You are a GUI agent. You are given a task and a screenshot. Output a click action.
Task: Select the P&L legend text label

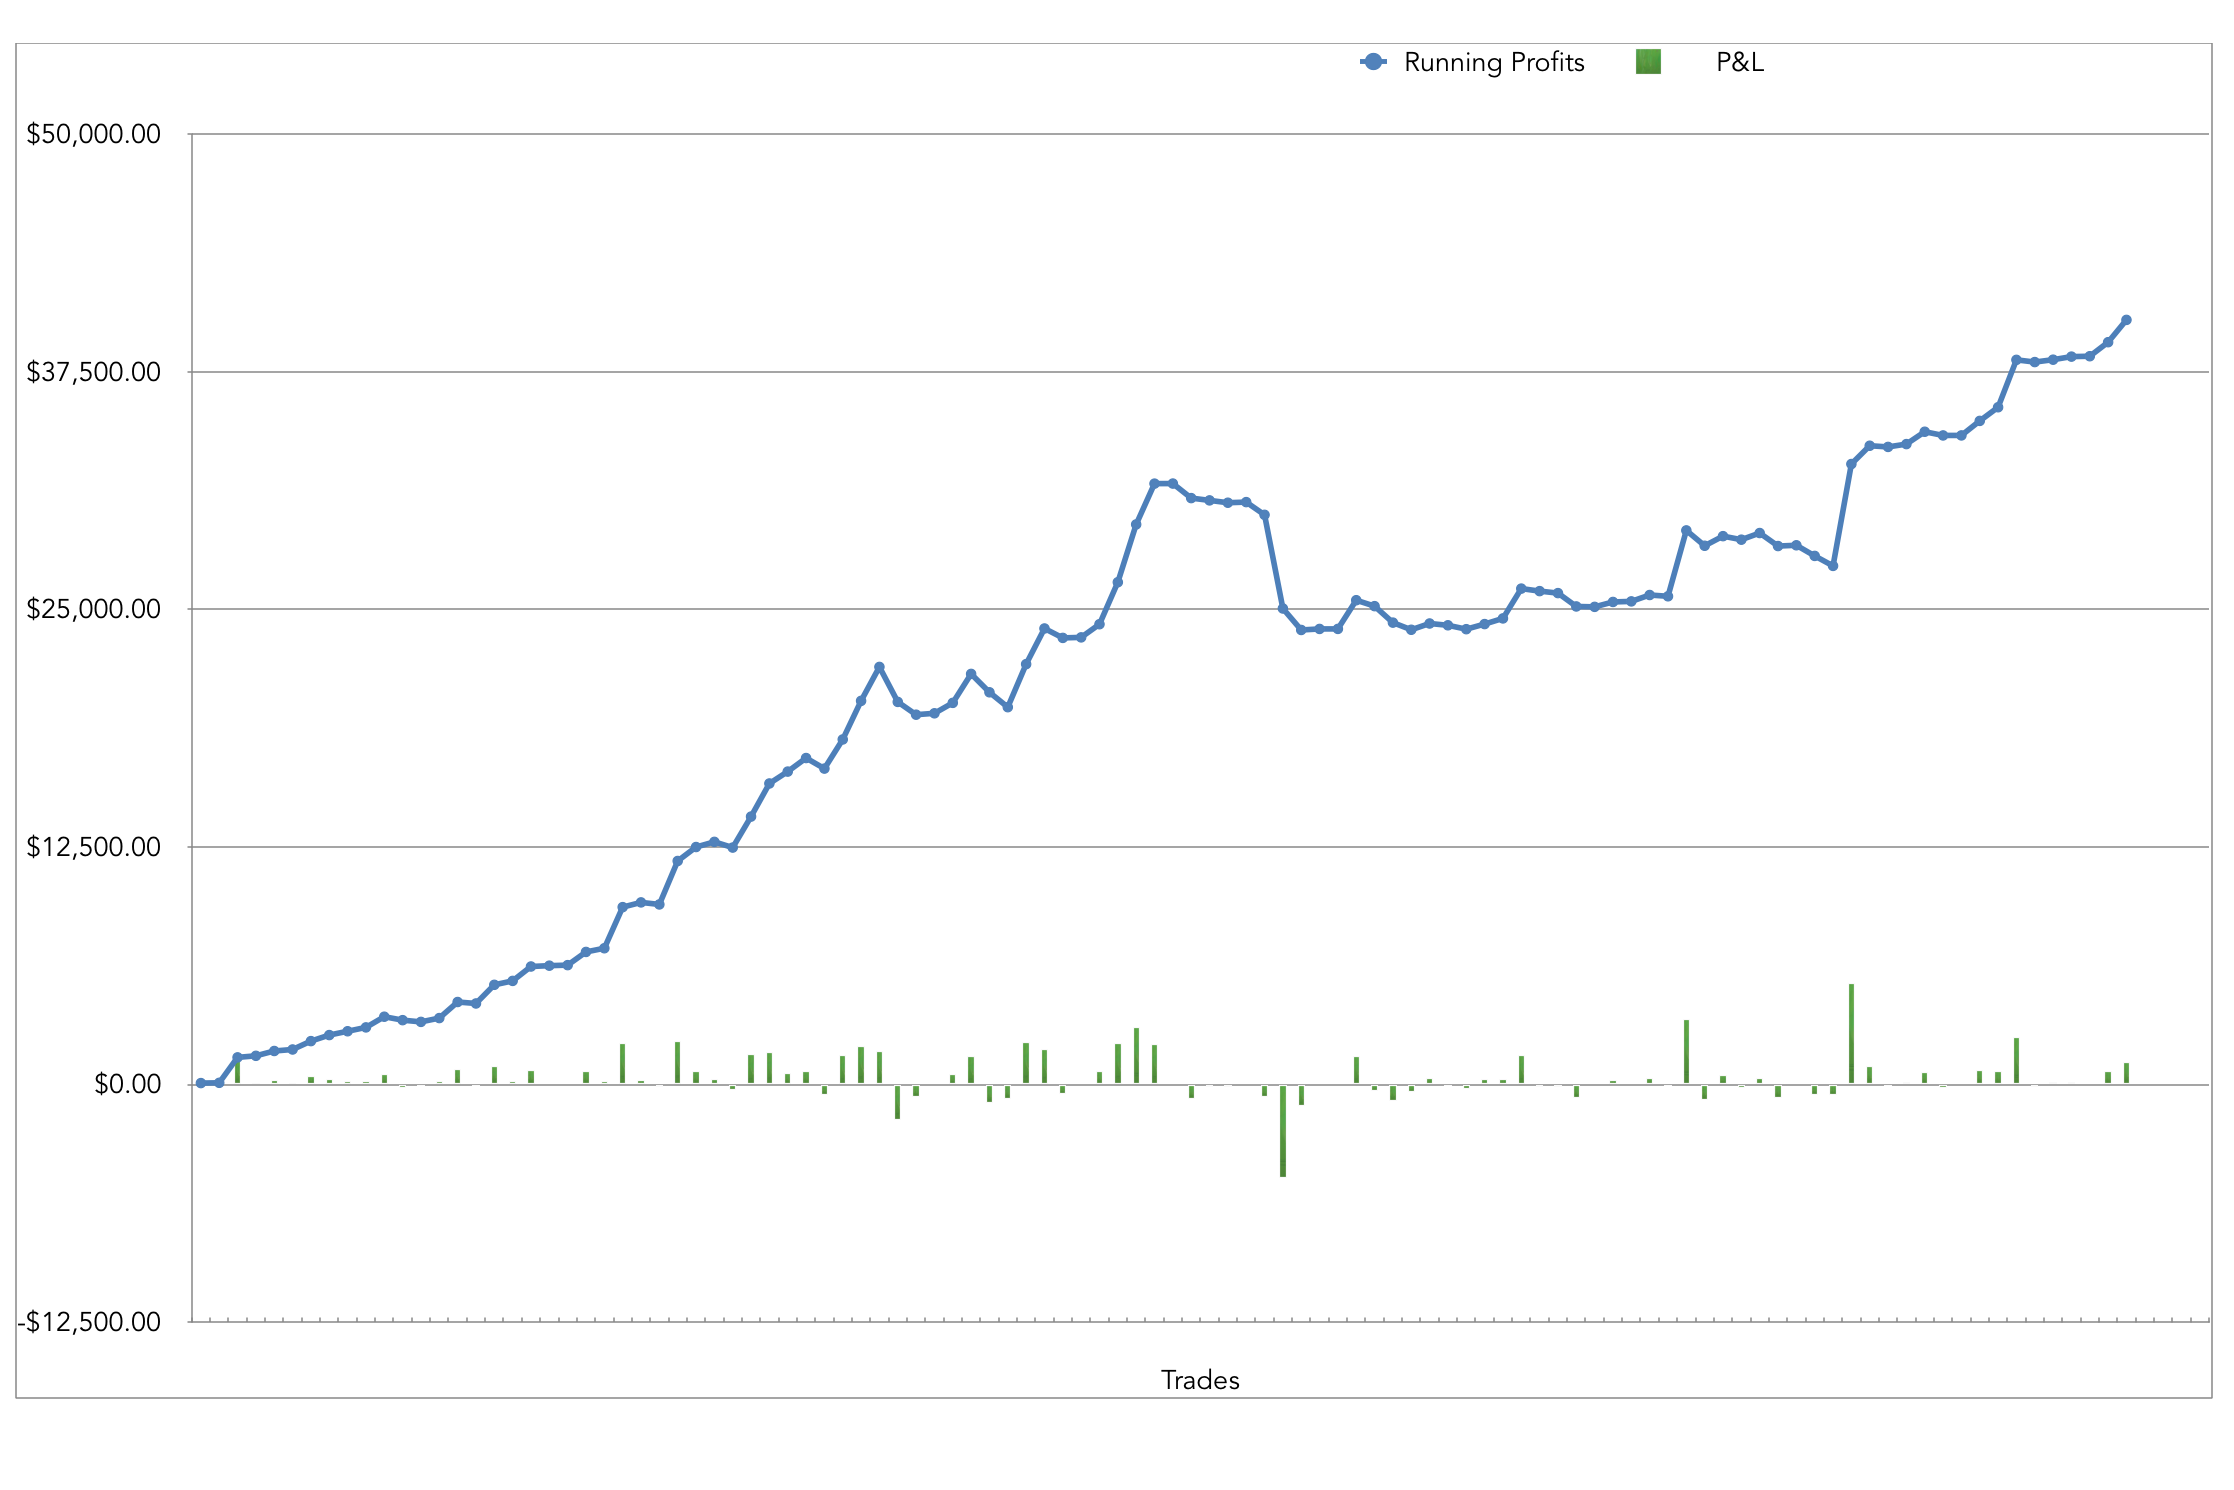(x=1739, y=62)
